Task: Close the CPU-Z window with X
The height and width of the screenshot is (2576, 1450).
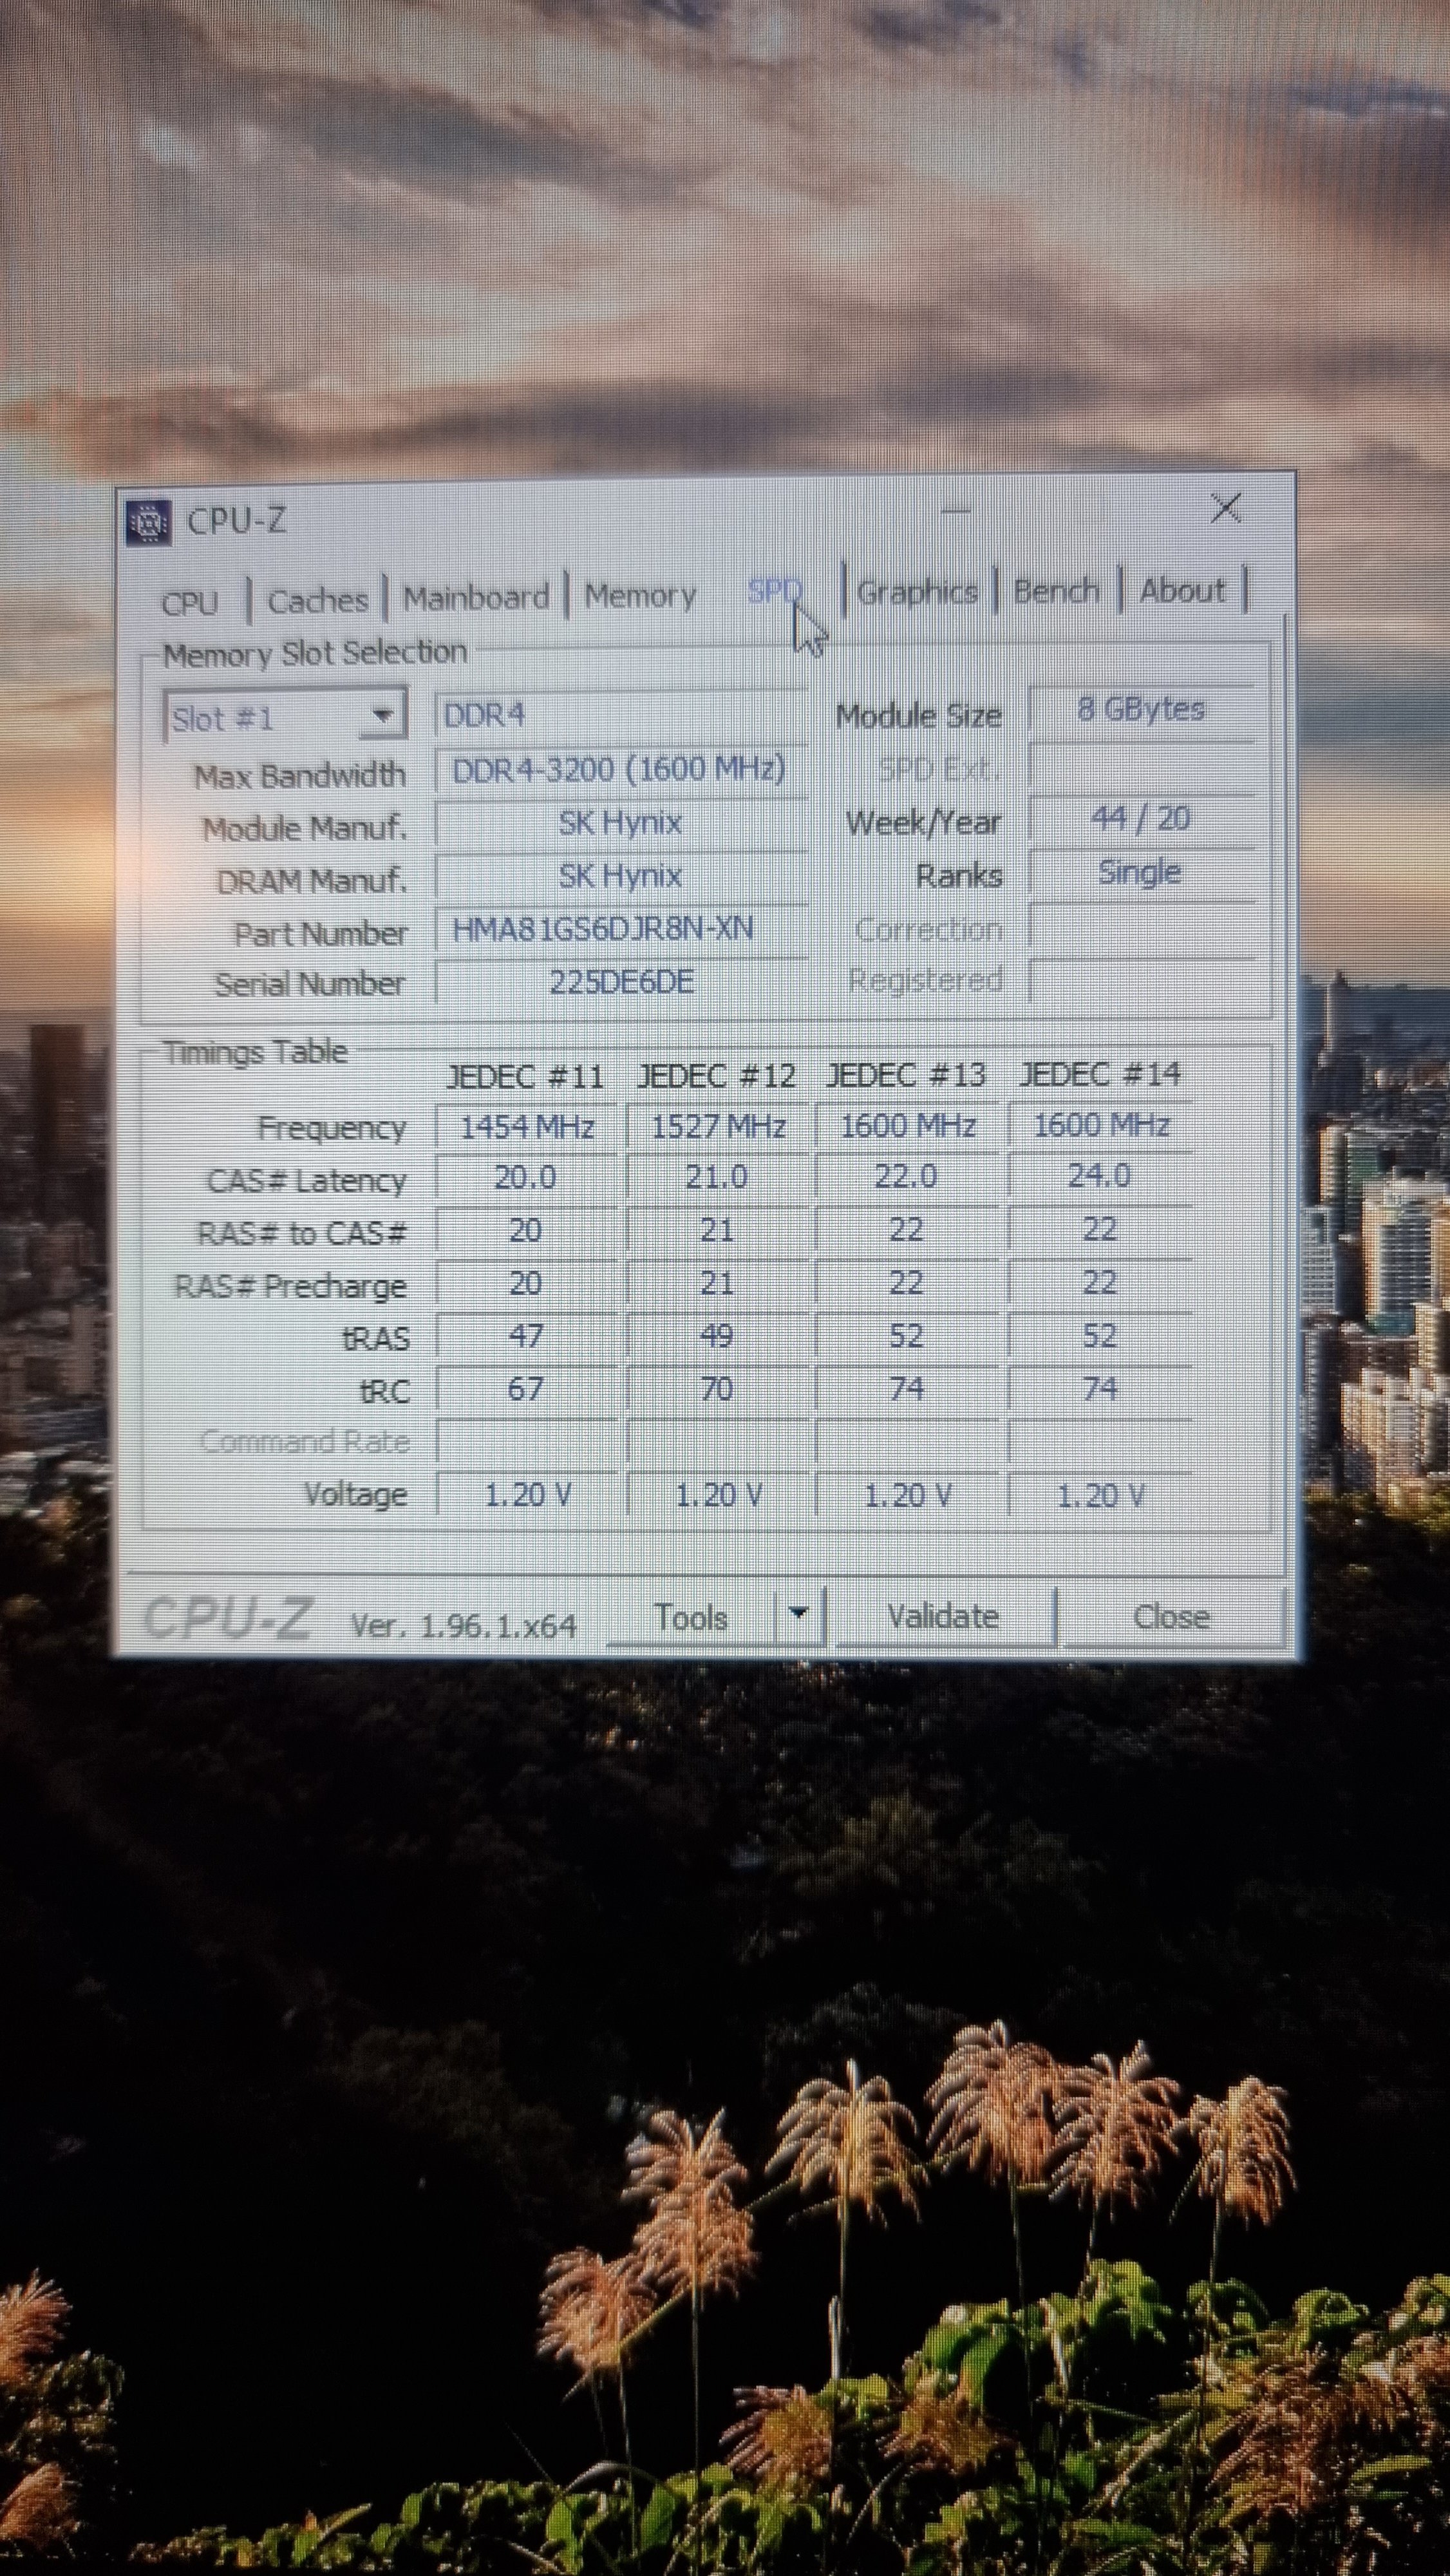Action: [1225, 509]
